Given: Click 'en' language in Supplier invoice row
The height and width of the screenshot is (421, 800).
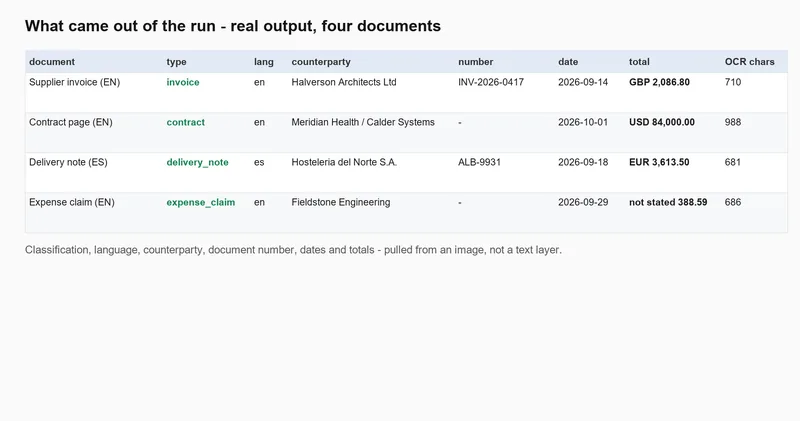Looking at the screenshot, I should (259, 82).
